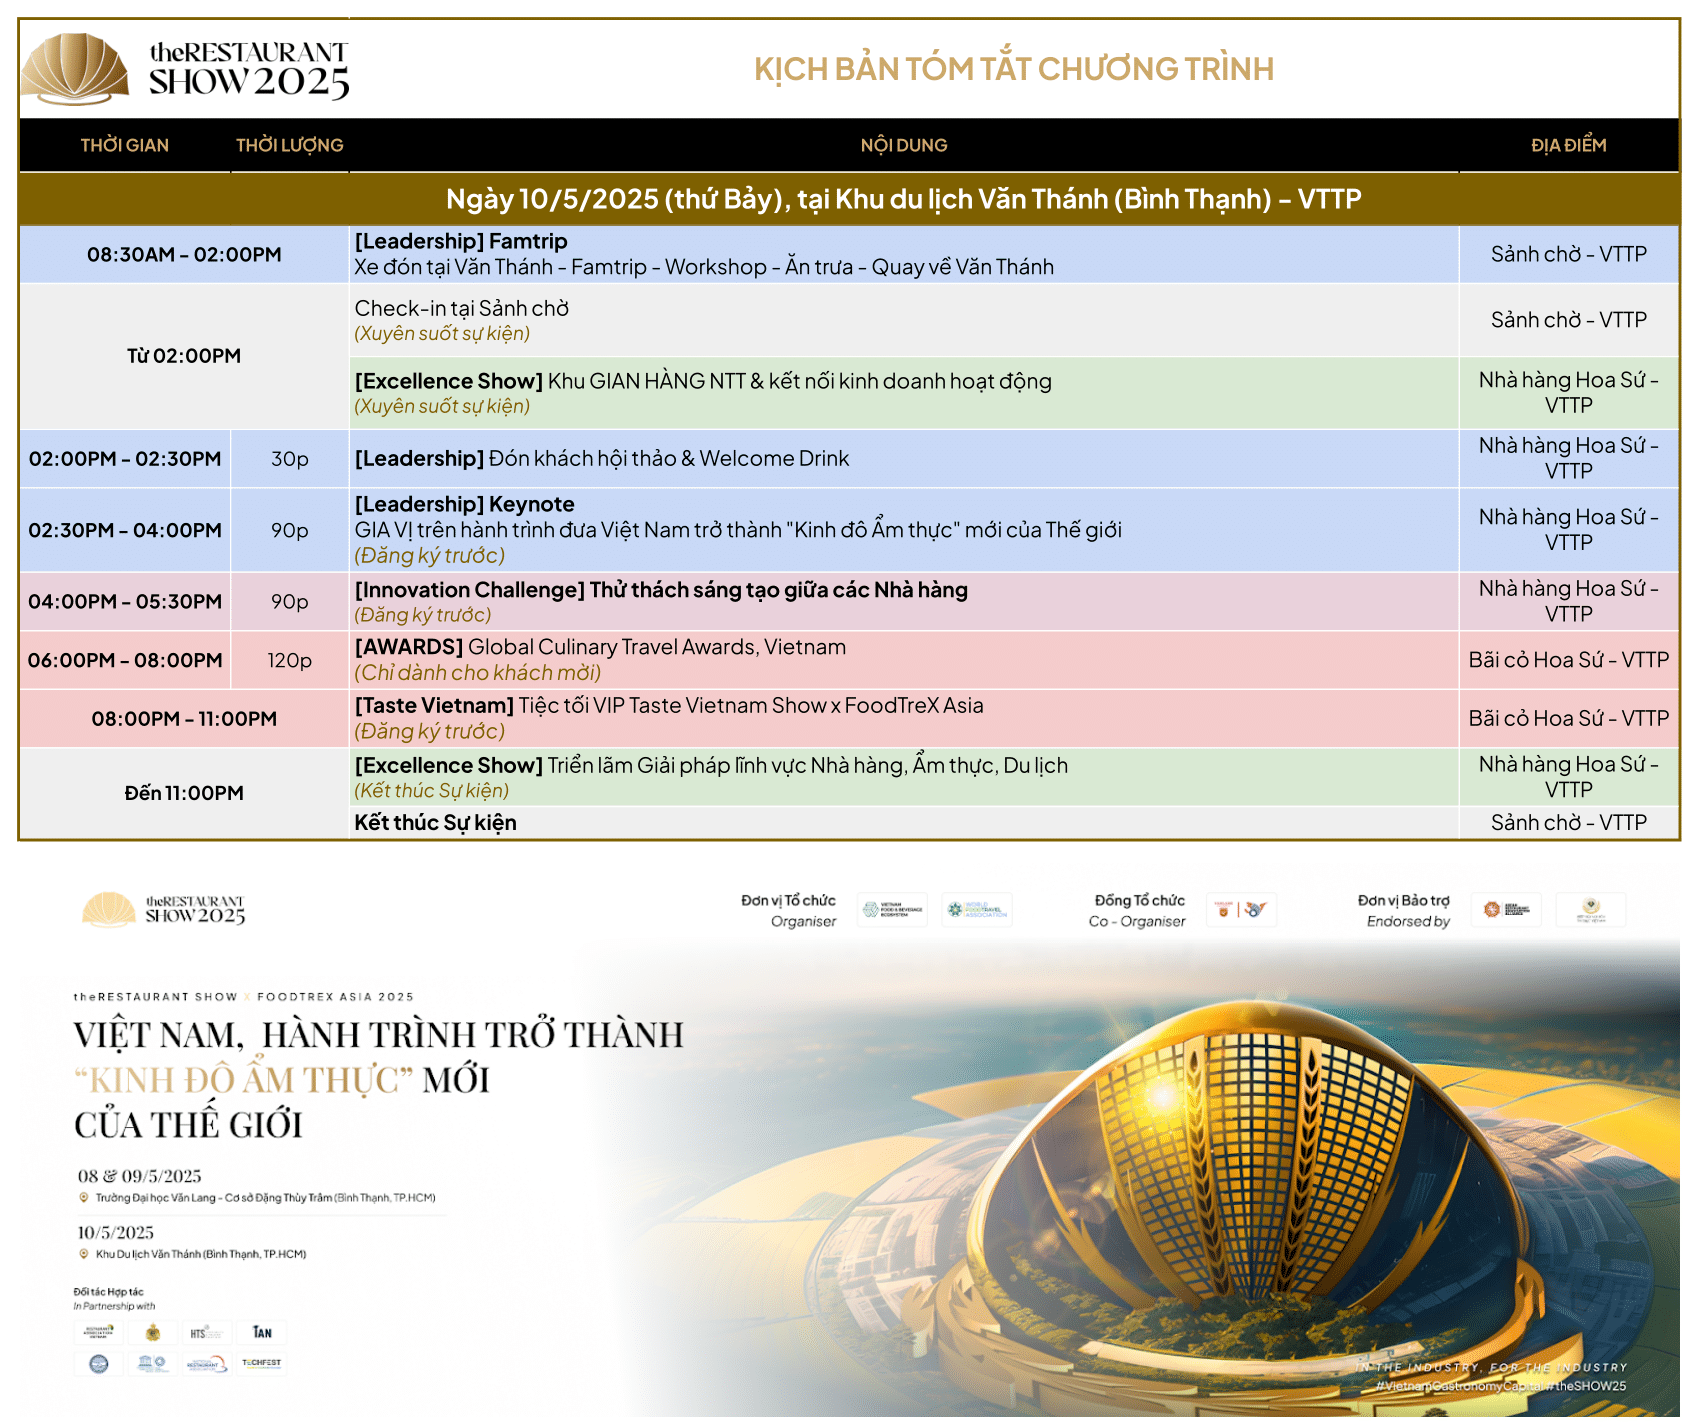This screenshot has width=1700, height=1424.
Task: Click the National Restaurant Association partner logo
Action: point(207,1363)
